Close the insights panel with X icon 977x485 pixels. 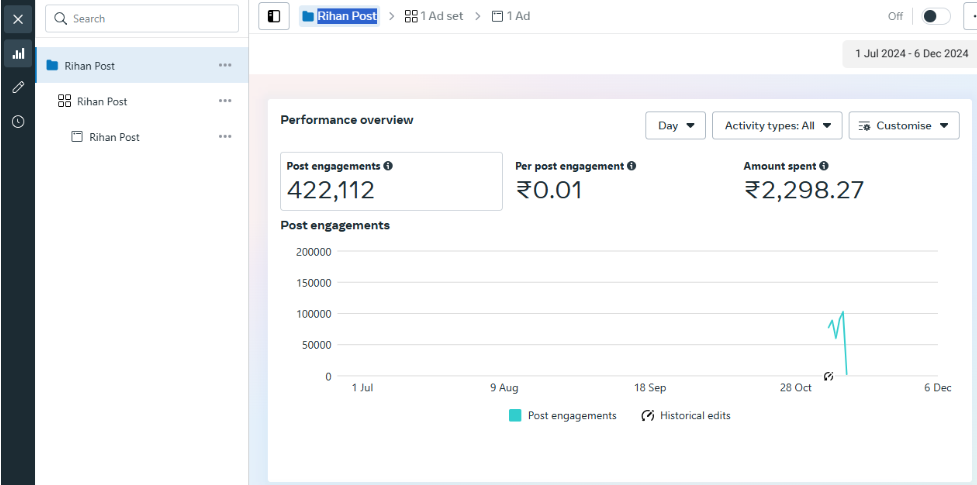coord(18,19)
